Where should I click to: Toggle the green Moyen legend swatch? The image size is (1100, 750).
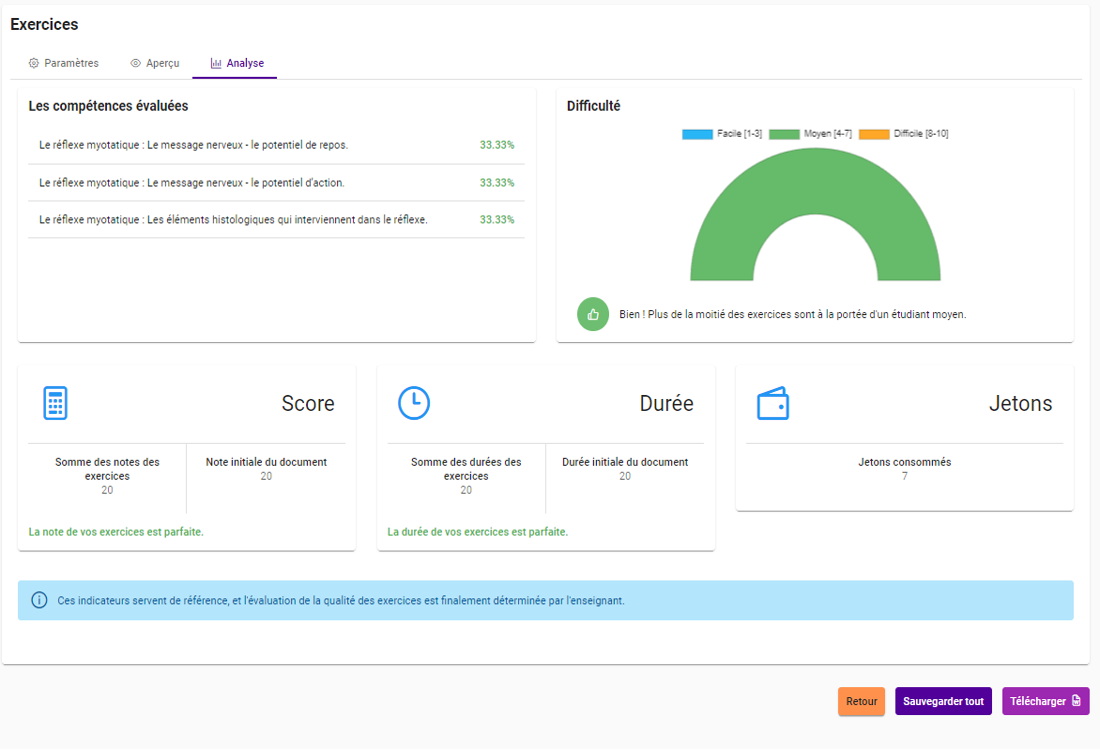[x=784, y=134]
